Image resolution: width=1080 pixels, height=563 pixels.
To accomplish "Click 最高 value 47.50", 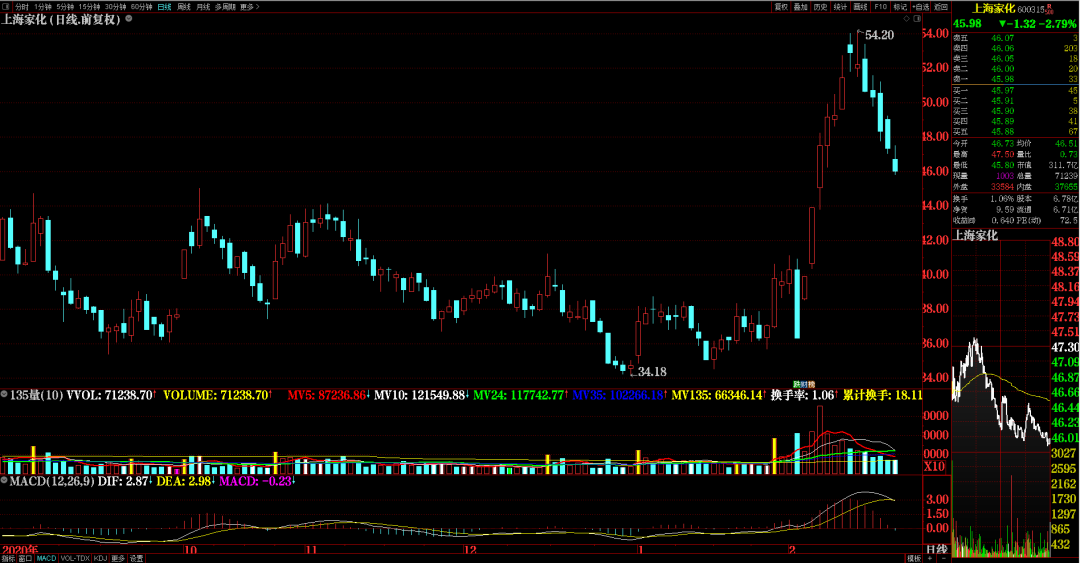I will (1002, 154).
